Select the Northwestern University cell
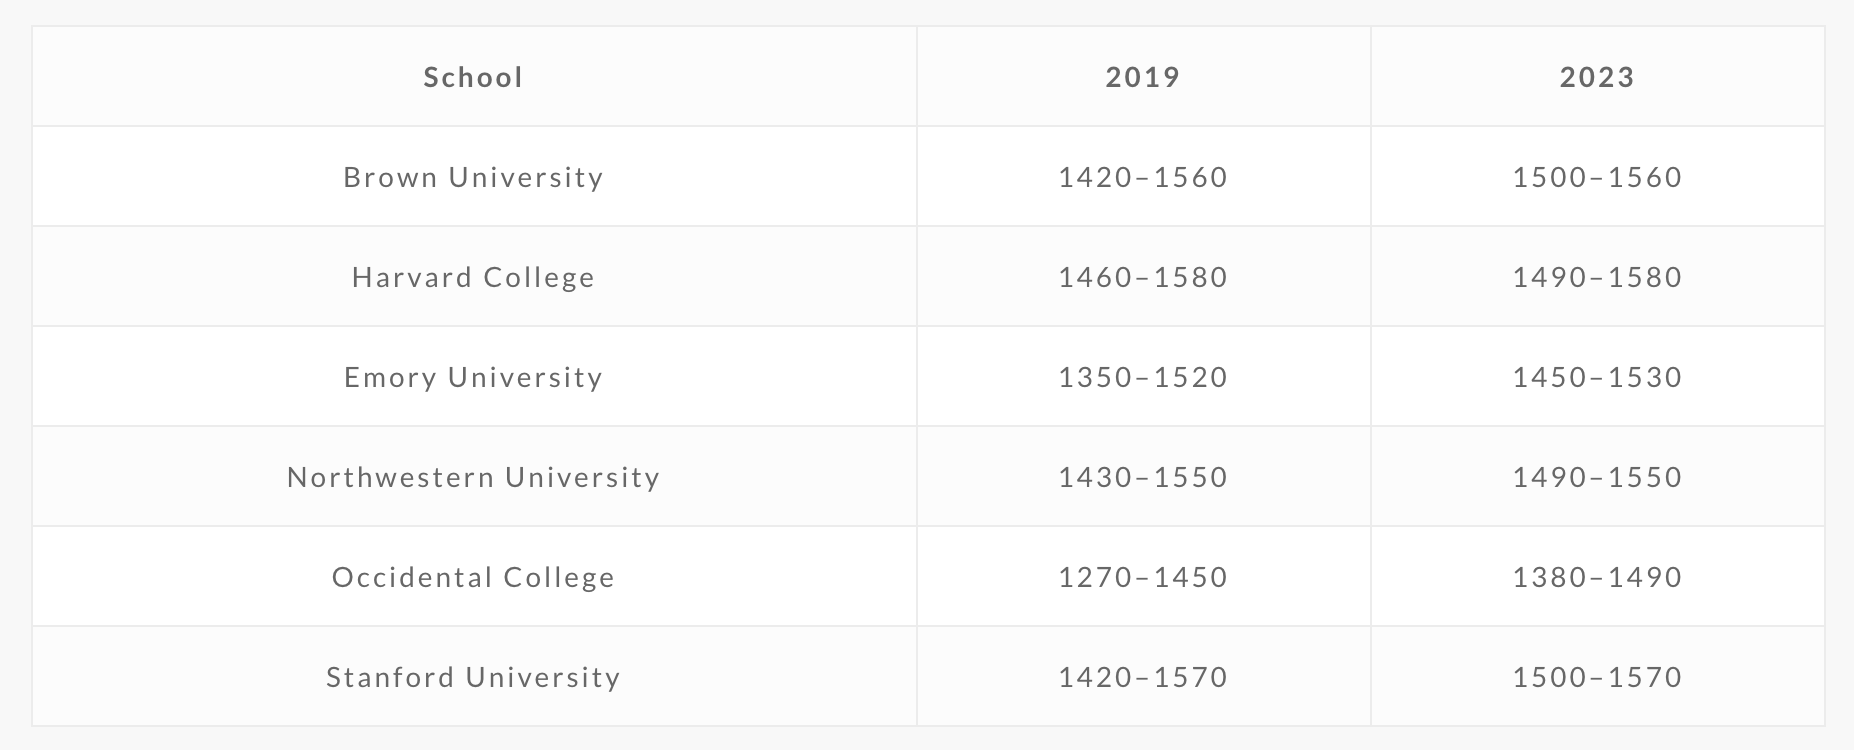 473,477
